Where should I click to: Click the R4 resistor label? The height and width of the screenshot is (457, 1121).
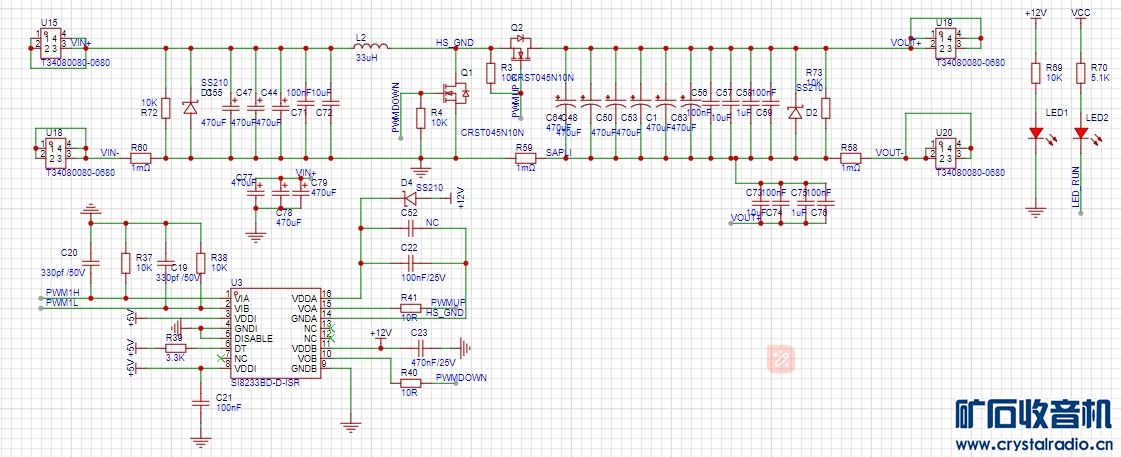pyautogui.click(x=437, y=112)
